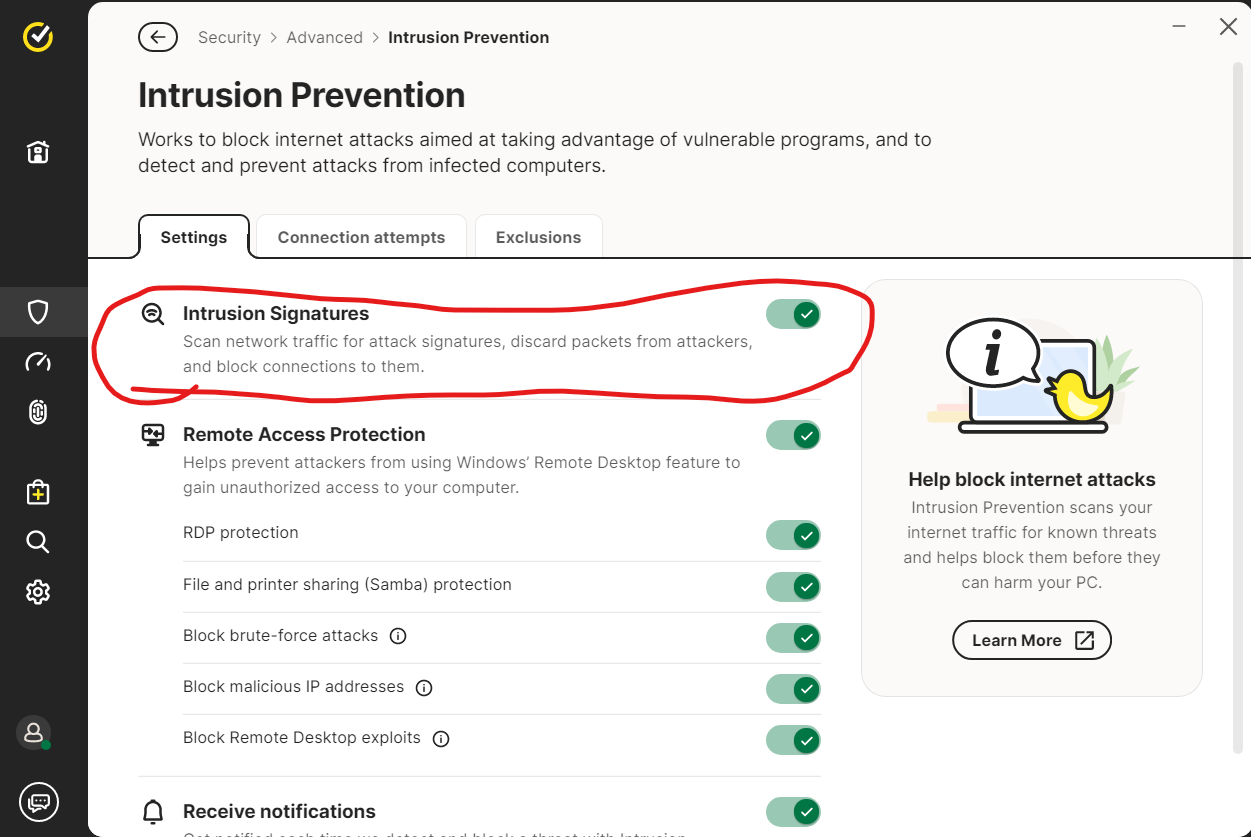Toggle Intrusion Signatures switch off
This screenshot has height=837, width=1251.
click(794, 315)
